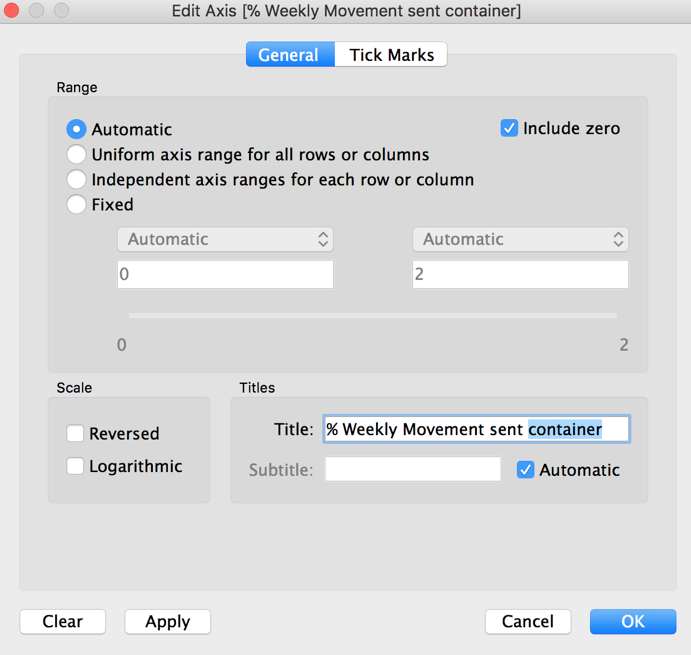The width and height of the screenshot is (691, 655).
Task: Confirm with the OK button
Action: click(633, 622)
